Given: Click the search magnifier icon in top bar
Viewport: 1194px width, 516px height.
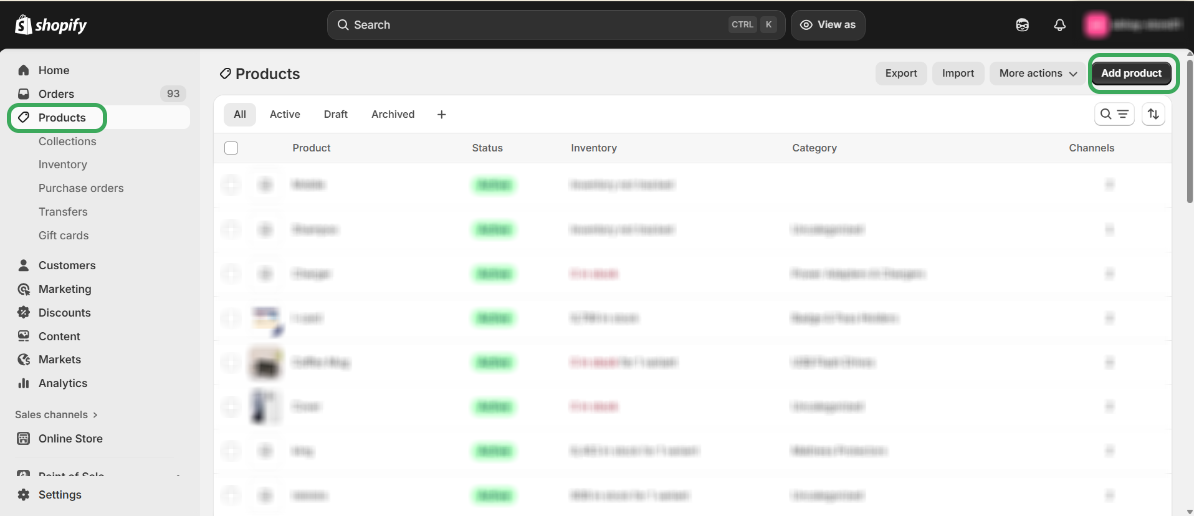Looking at the screenshot, I should (x=343, y=25).
